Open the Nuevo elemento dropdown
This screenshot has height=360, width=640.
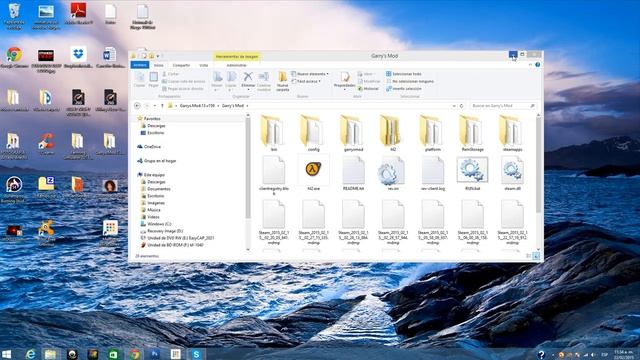(x=310, y=74)
